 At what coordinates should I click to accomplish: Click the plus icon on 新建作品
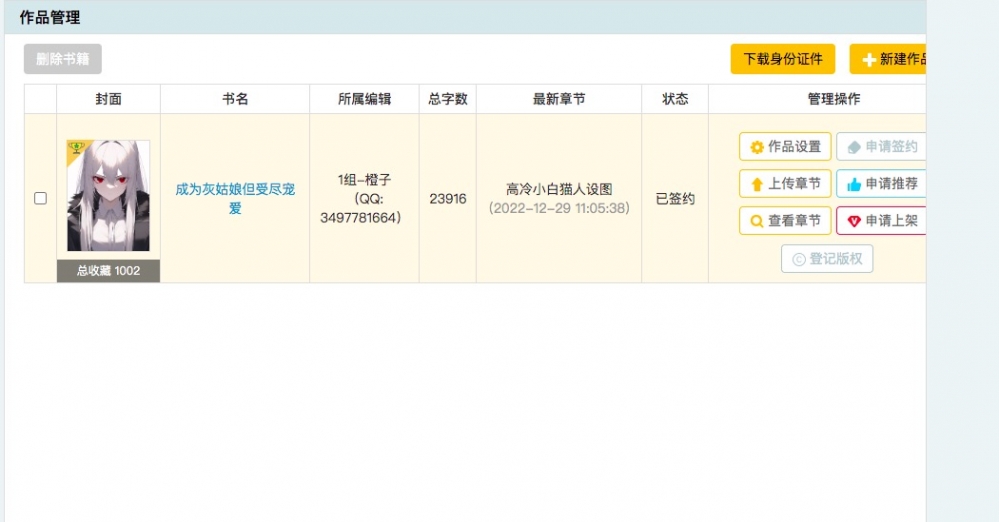(x=868, y=60)
